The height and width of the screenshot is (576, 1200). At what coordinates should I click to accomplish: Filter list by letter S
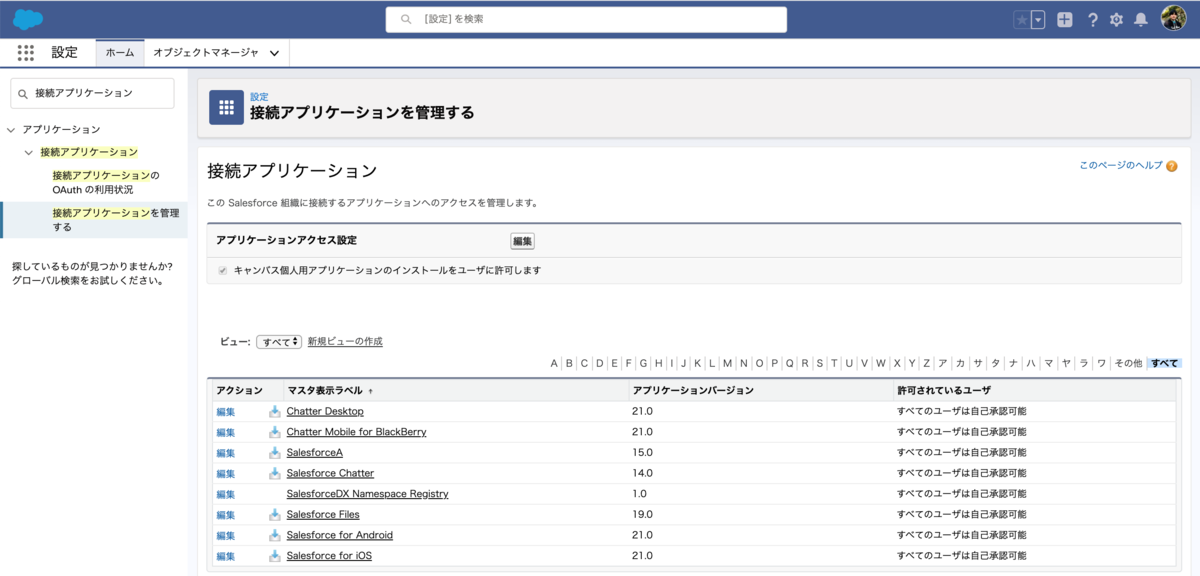[819, 363]
